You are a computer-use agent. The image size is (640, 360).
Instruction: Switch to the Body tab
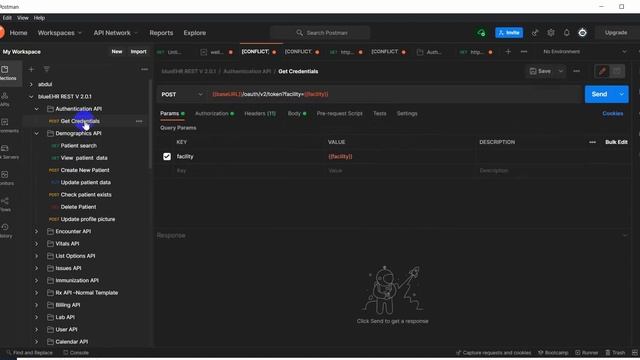[297, 113]
